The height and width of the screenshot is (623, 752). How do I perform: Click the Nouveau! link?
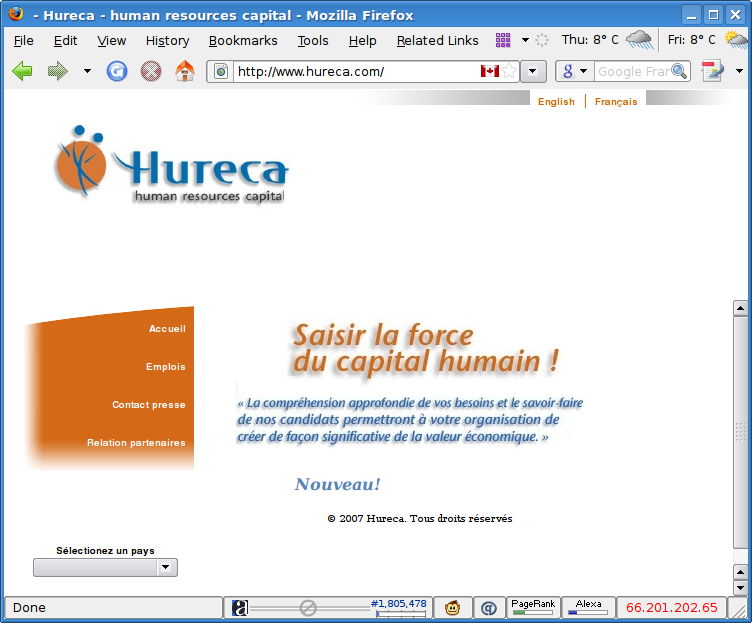(338, 484)
